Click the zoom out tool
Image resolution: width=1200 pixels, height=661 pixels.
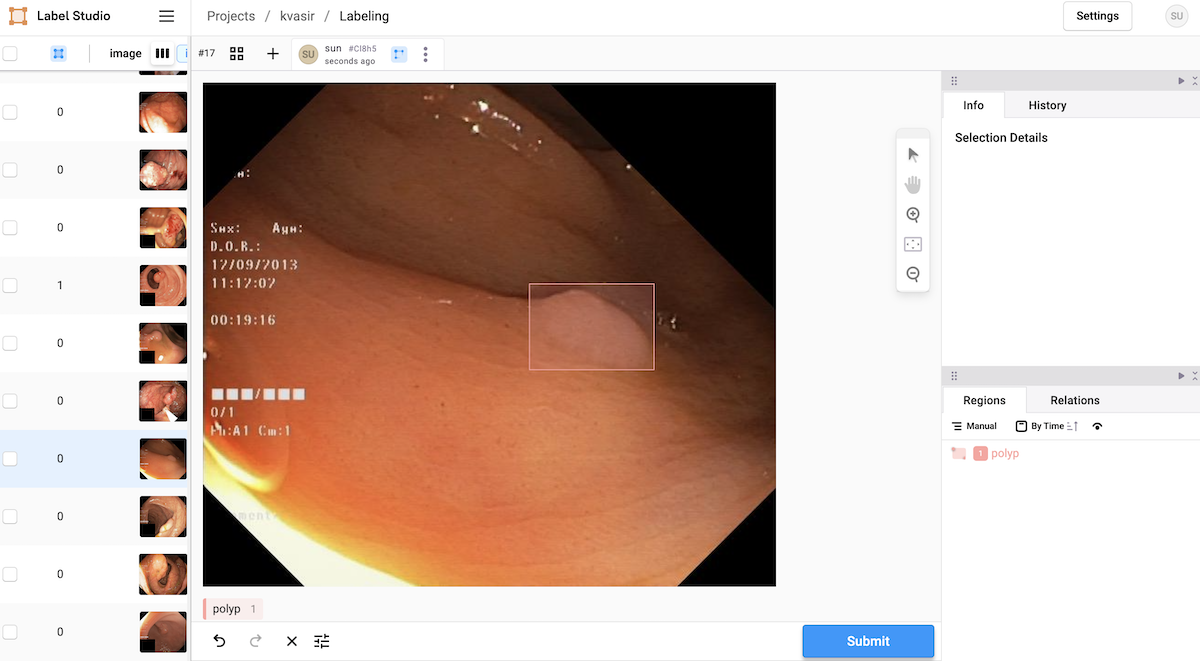(913, 274)
